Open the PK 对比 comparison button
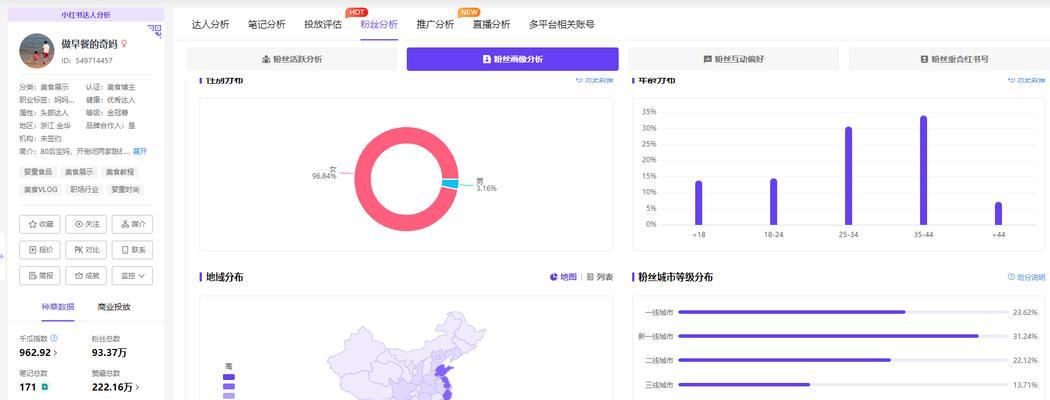The image size is (1050, 400). point(86,250)
